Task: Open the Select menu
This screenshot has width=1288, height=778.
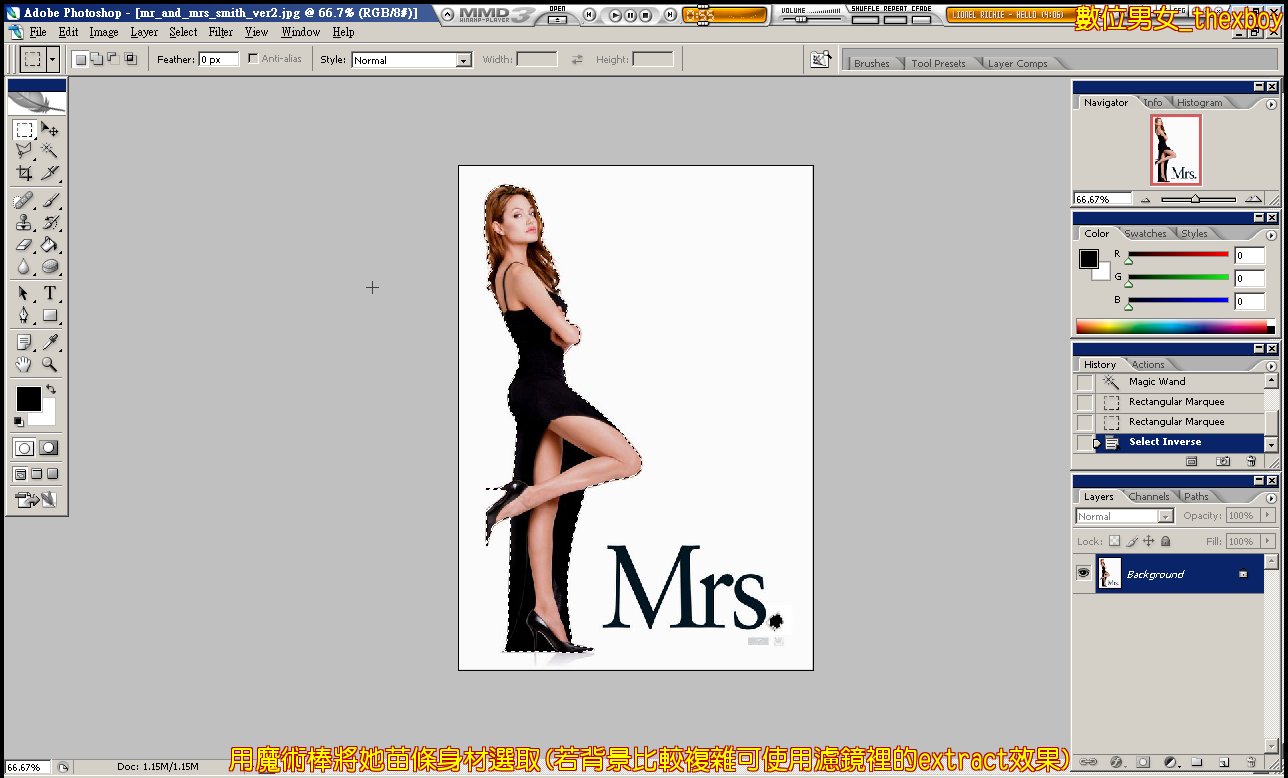Action: (183, 32)
